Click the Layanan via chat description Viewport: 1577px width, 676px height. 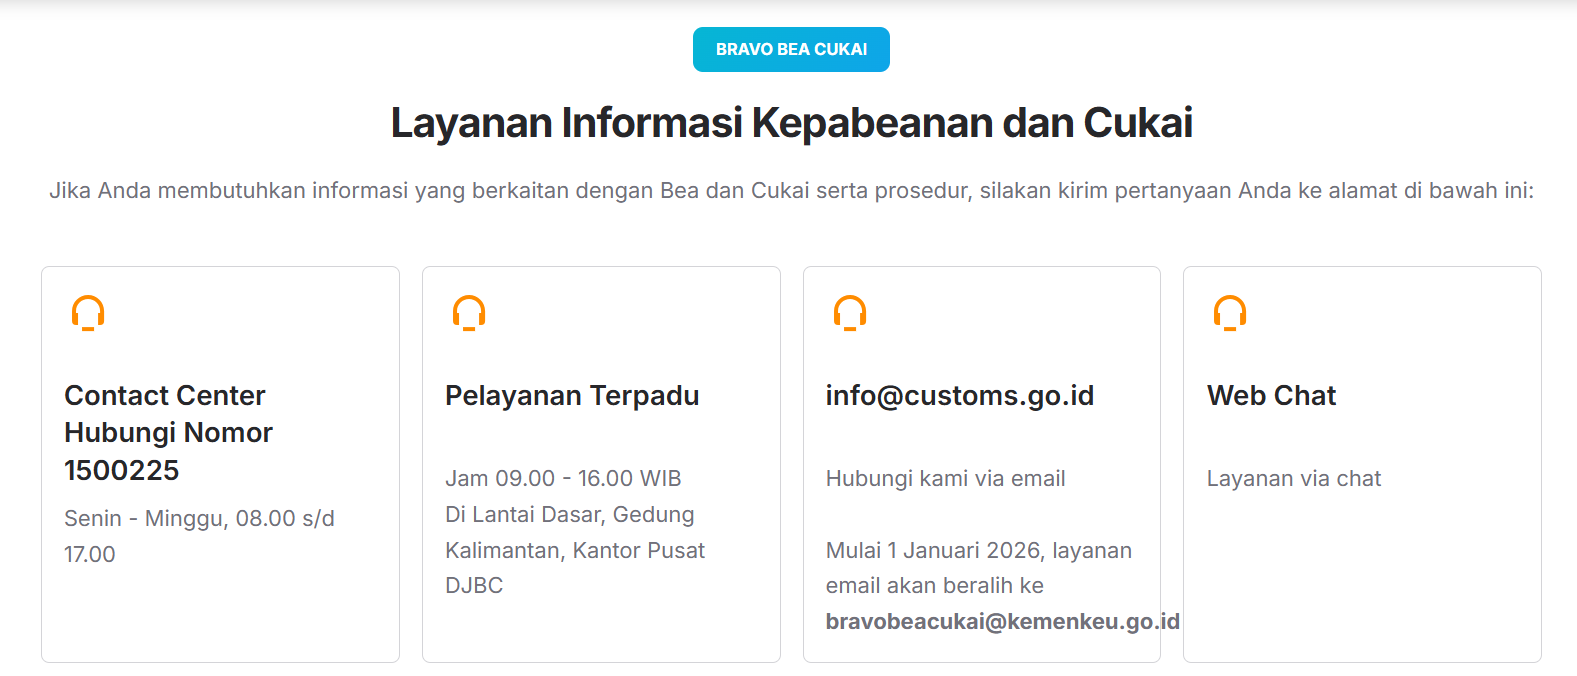click(1293, 479)
